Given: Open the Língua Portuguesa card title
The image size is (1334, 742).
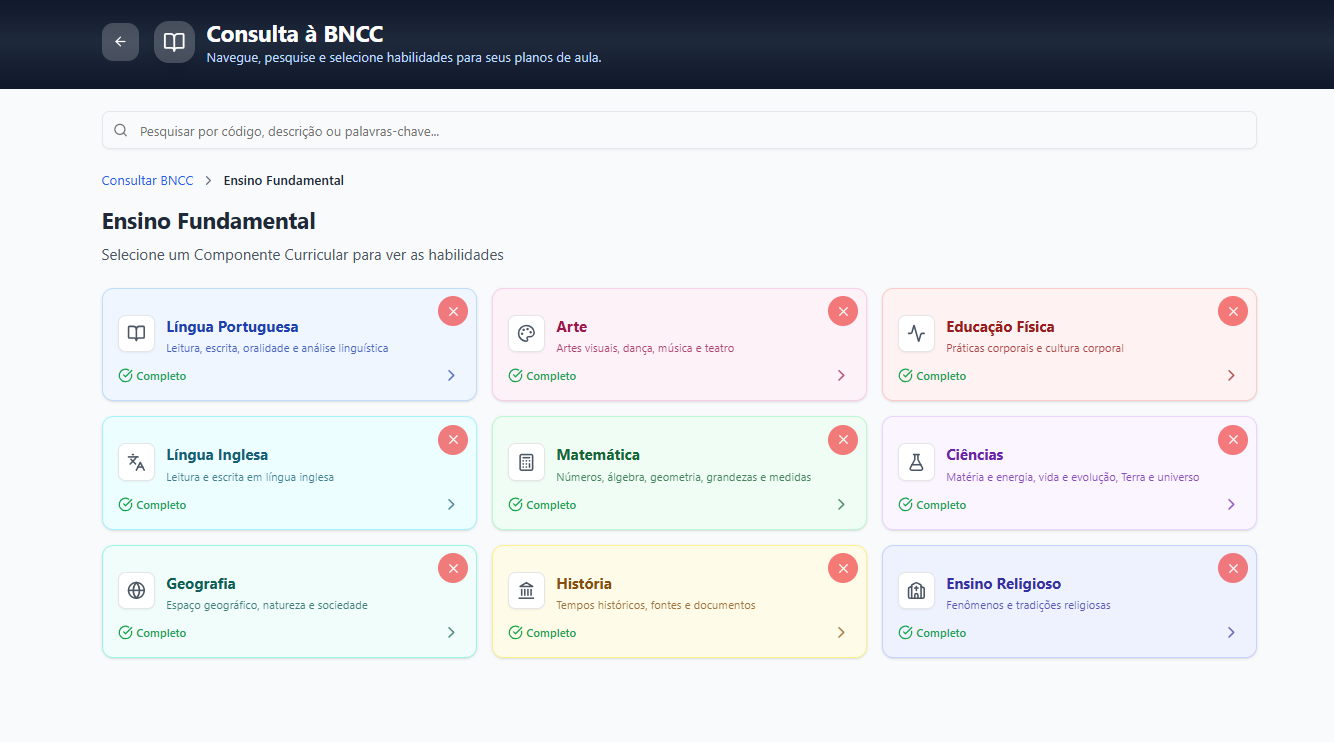Looking at the screenshot, I should click(x=232, y=327).
